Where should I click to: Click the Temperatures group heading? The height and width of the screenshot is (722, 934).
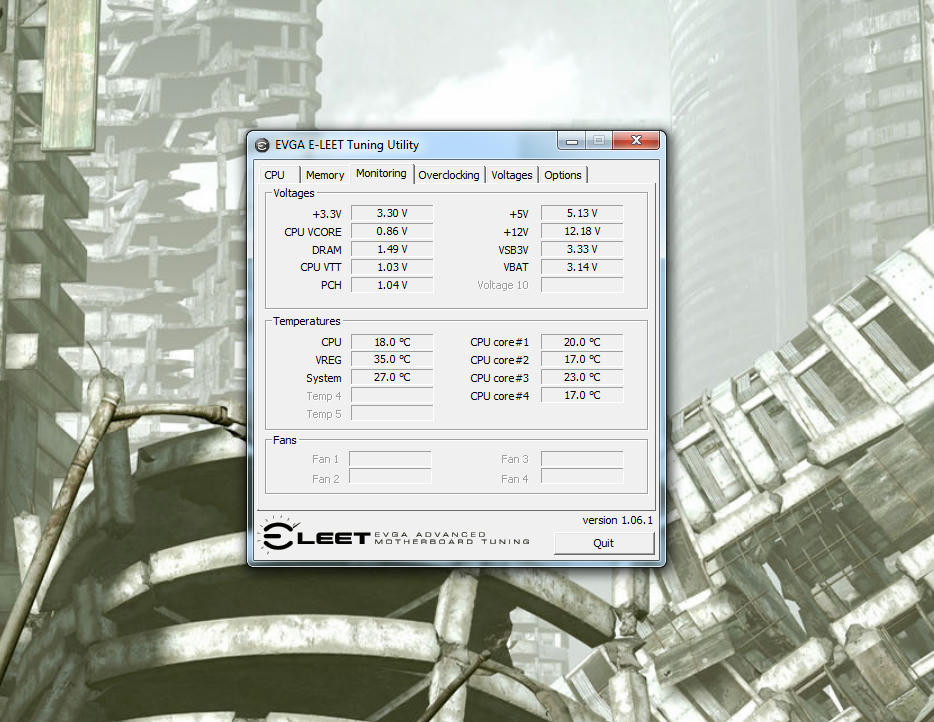click(307, 321)
